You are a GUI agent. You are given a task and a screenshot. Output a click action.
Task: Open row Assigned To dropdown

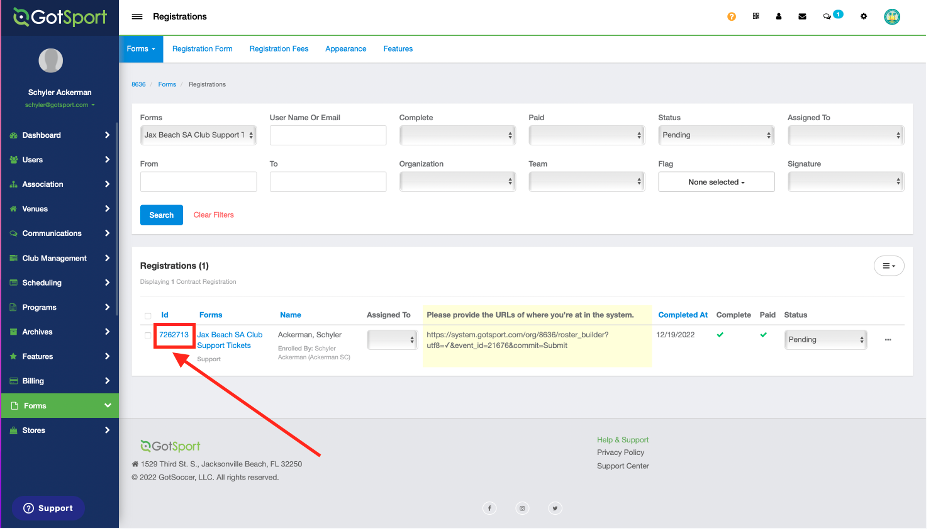(x=392, y=340)
